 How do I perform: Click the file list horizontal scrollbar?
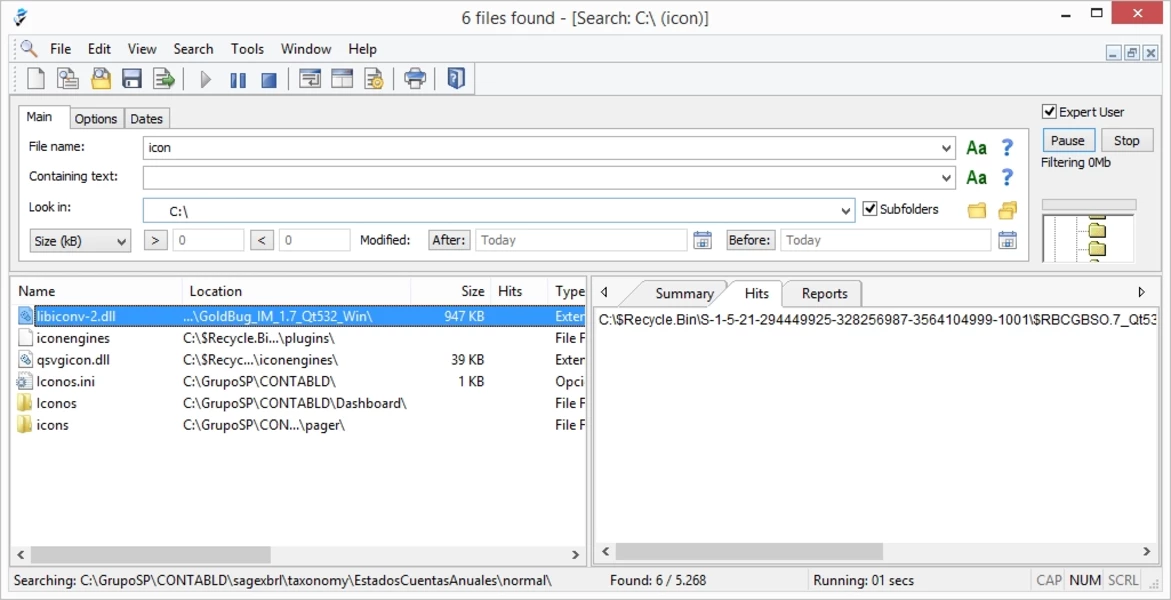point(150,554)
